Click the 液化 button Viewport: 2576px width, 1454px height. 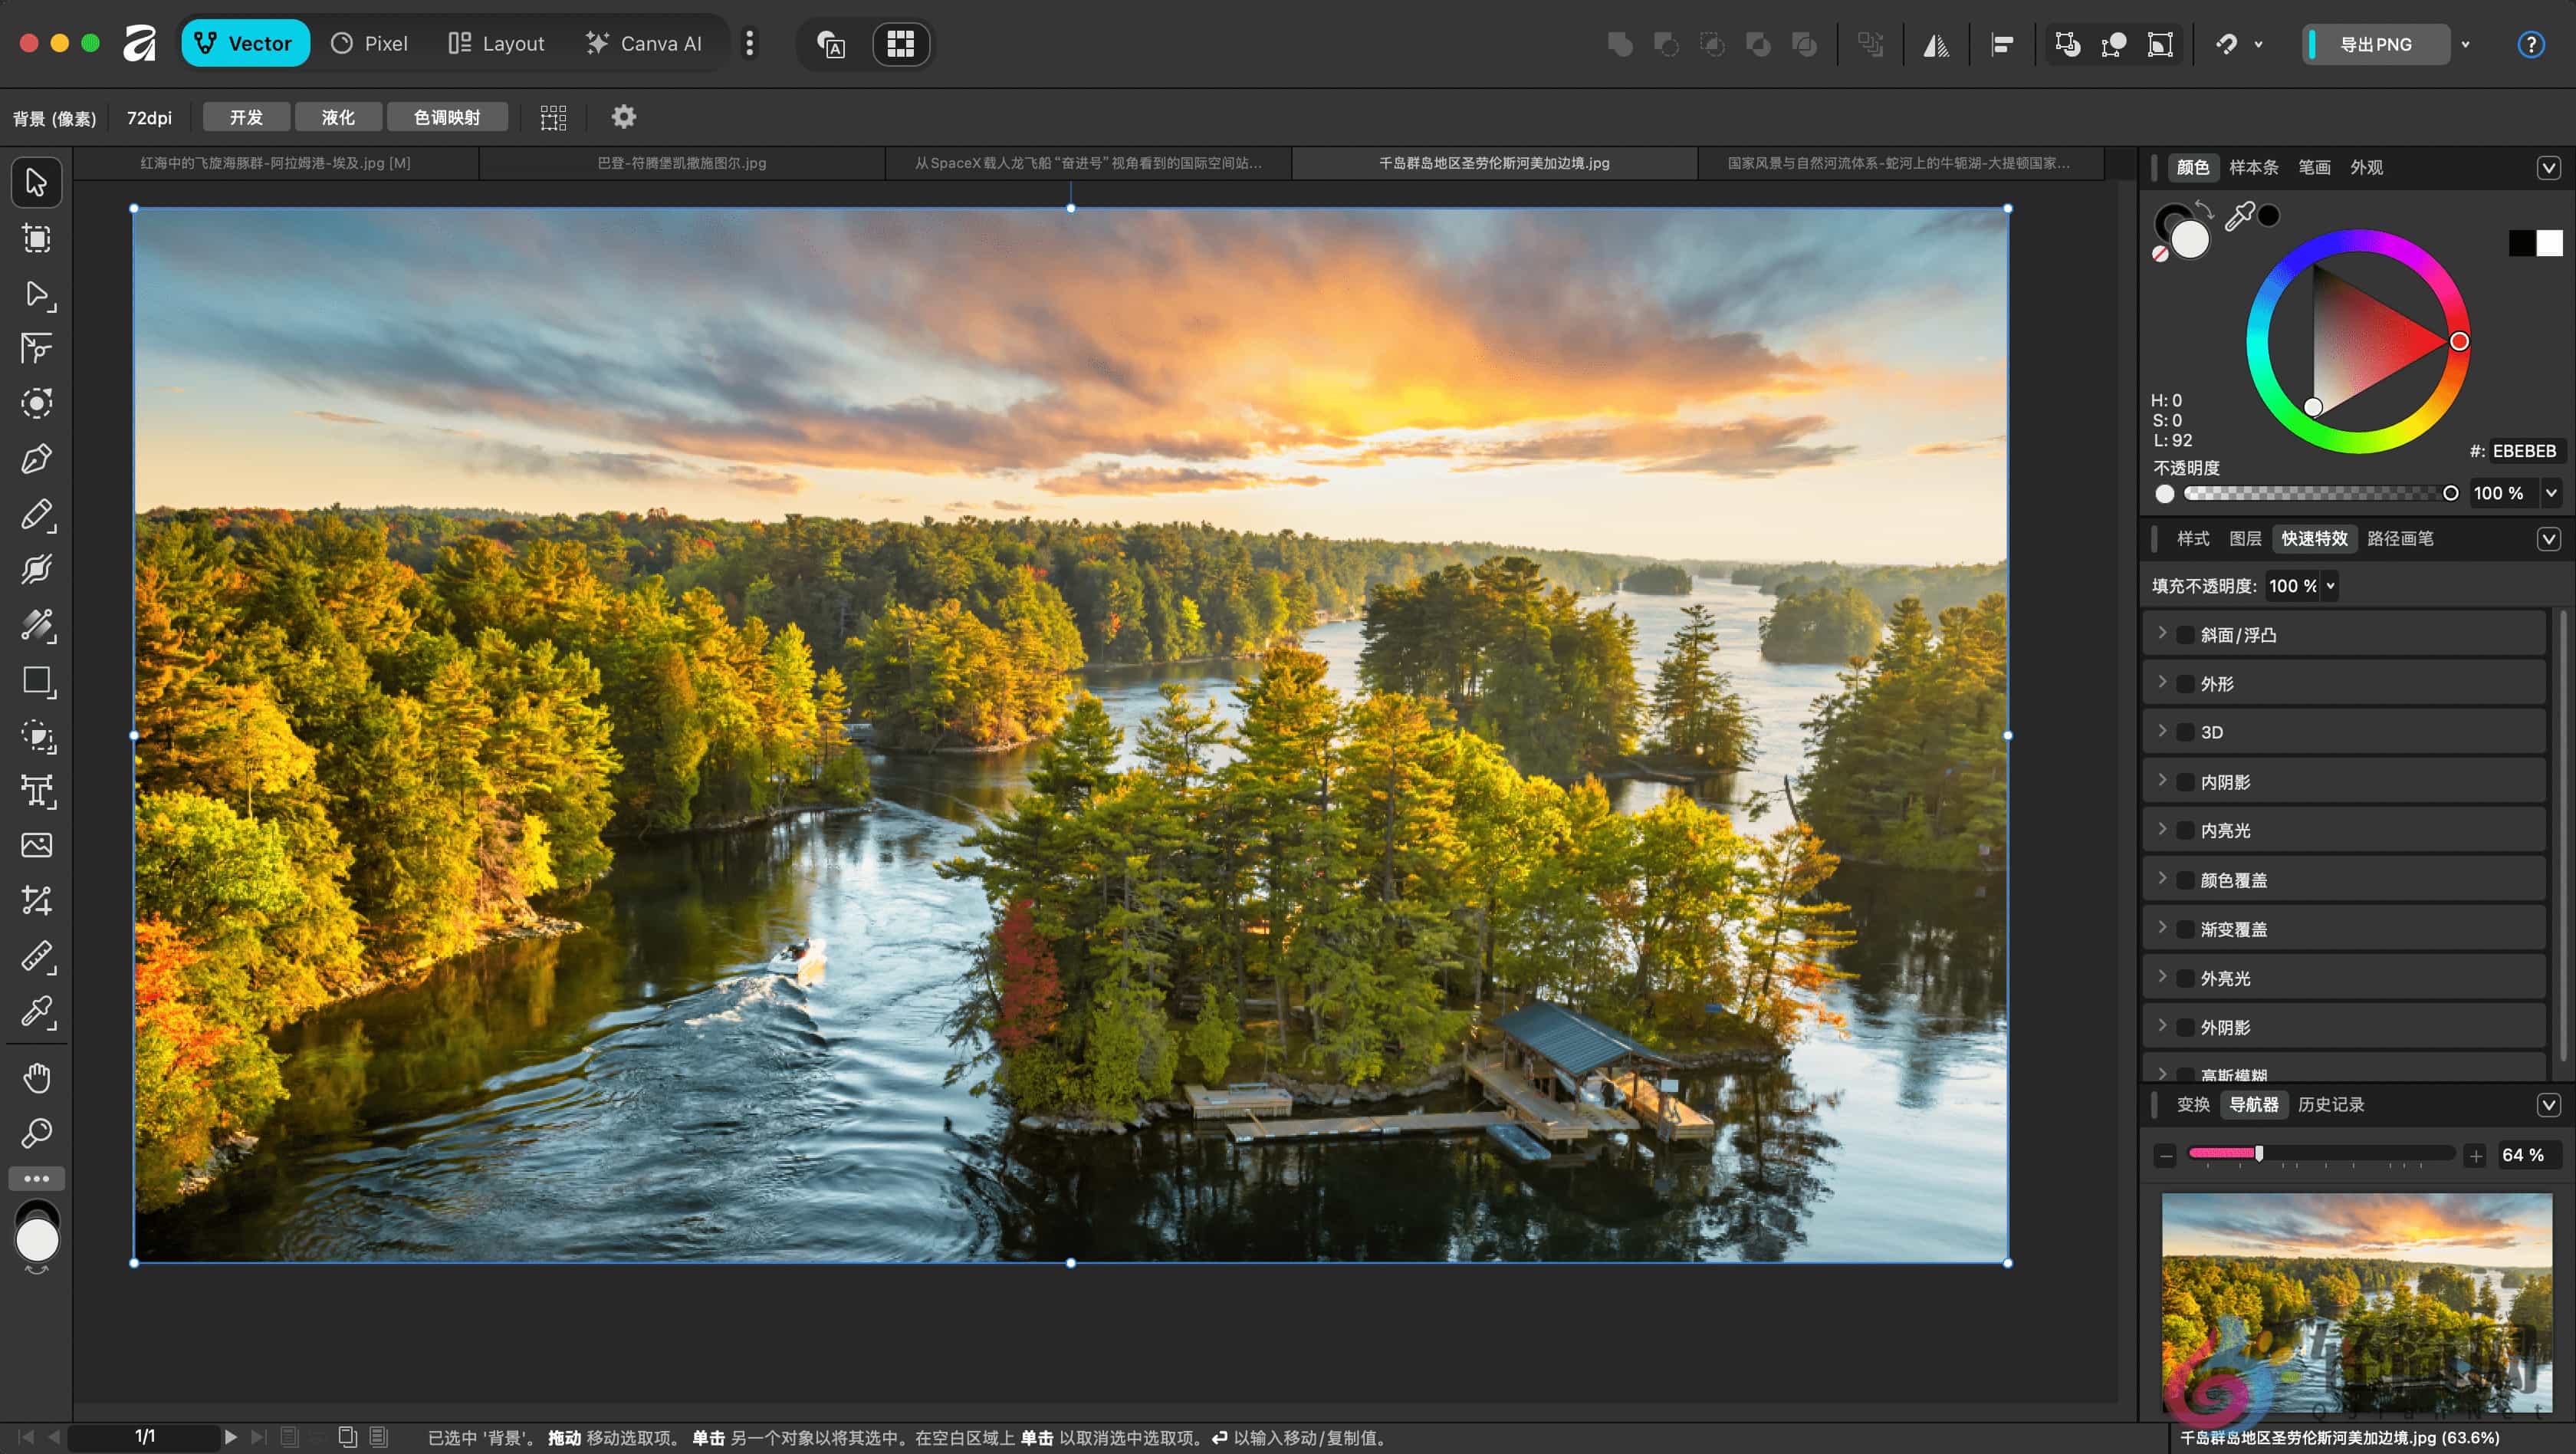point(338,117)
